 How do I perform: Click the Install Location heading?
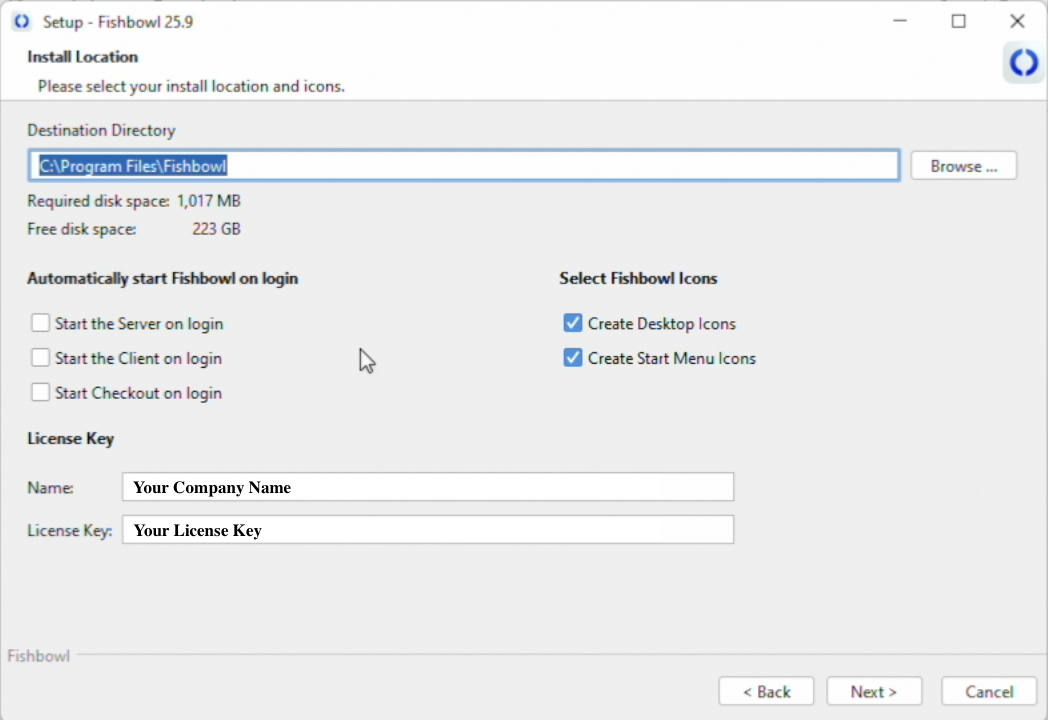coord(82,57)
